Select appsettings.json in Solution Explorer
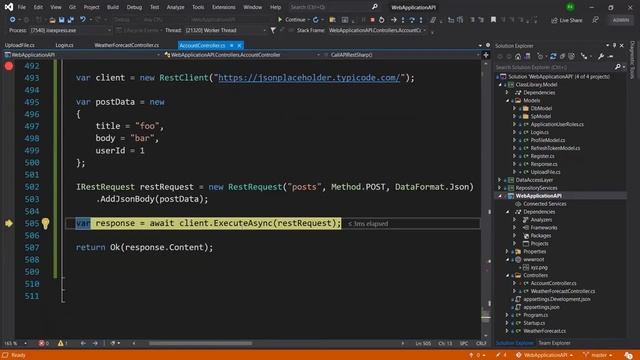 [x=541, y=307]
